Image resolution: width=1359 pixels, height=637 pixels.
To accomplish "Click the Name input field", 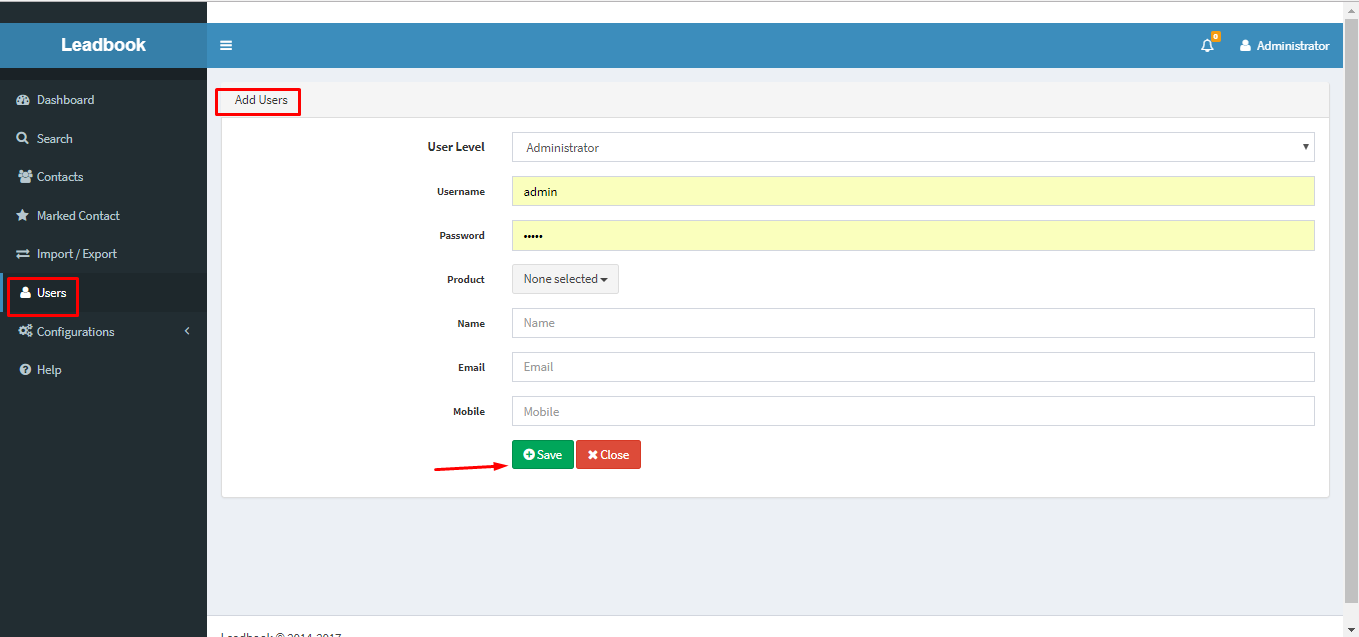I will coord(913,323).
